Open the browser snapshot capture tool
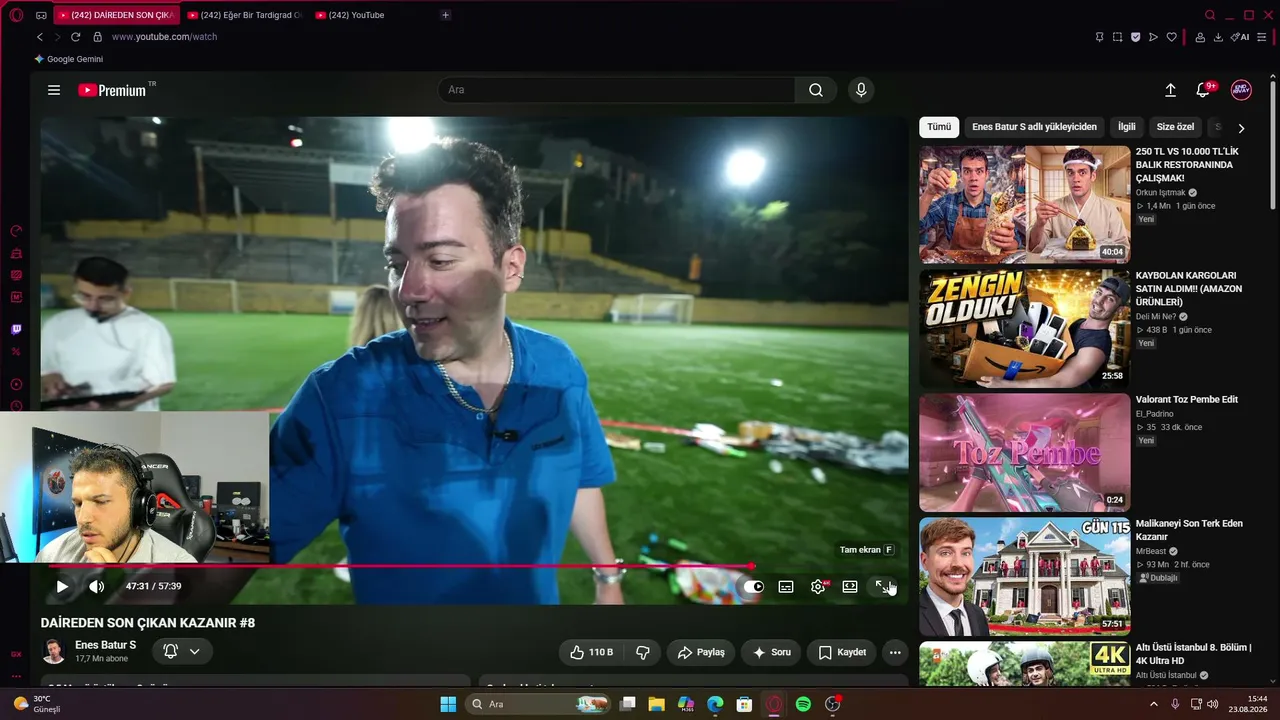1280x720 pixels. 1117,37
